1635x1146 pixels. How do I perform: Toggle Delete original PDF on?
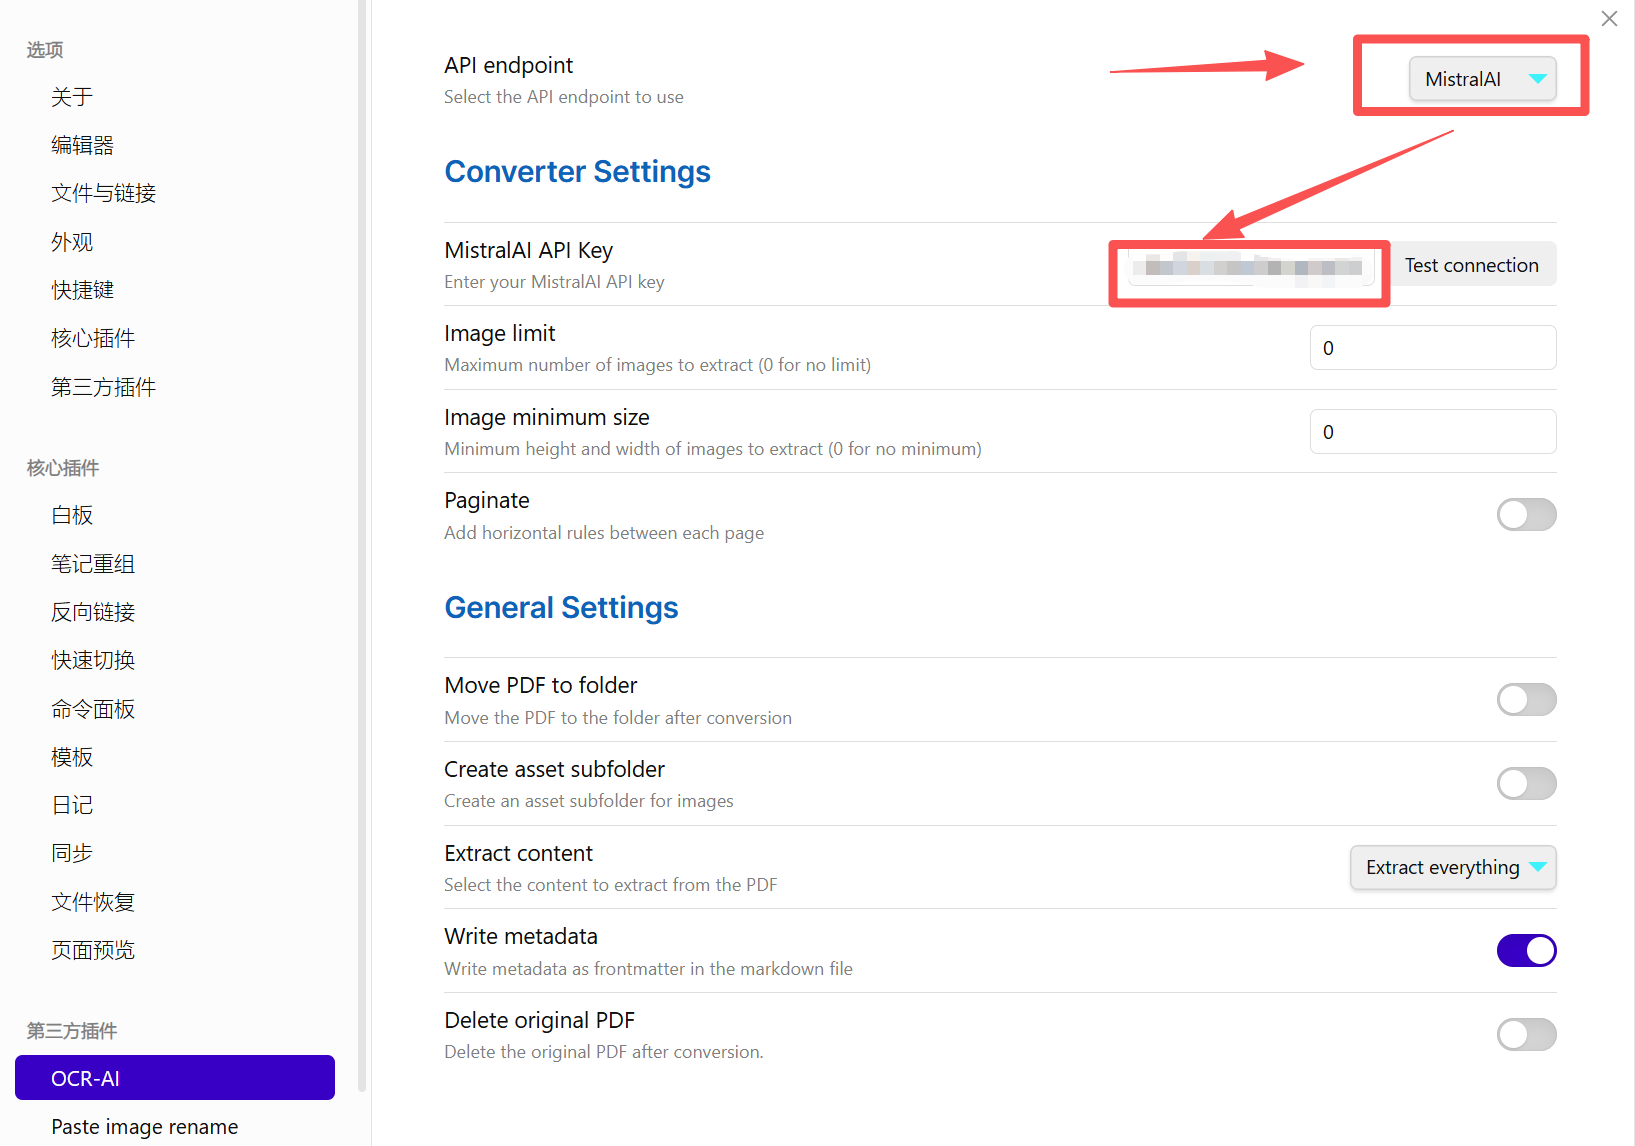[x=1526, y=1035]
